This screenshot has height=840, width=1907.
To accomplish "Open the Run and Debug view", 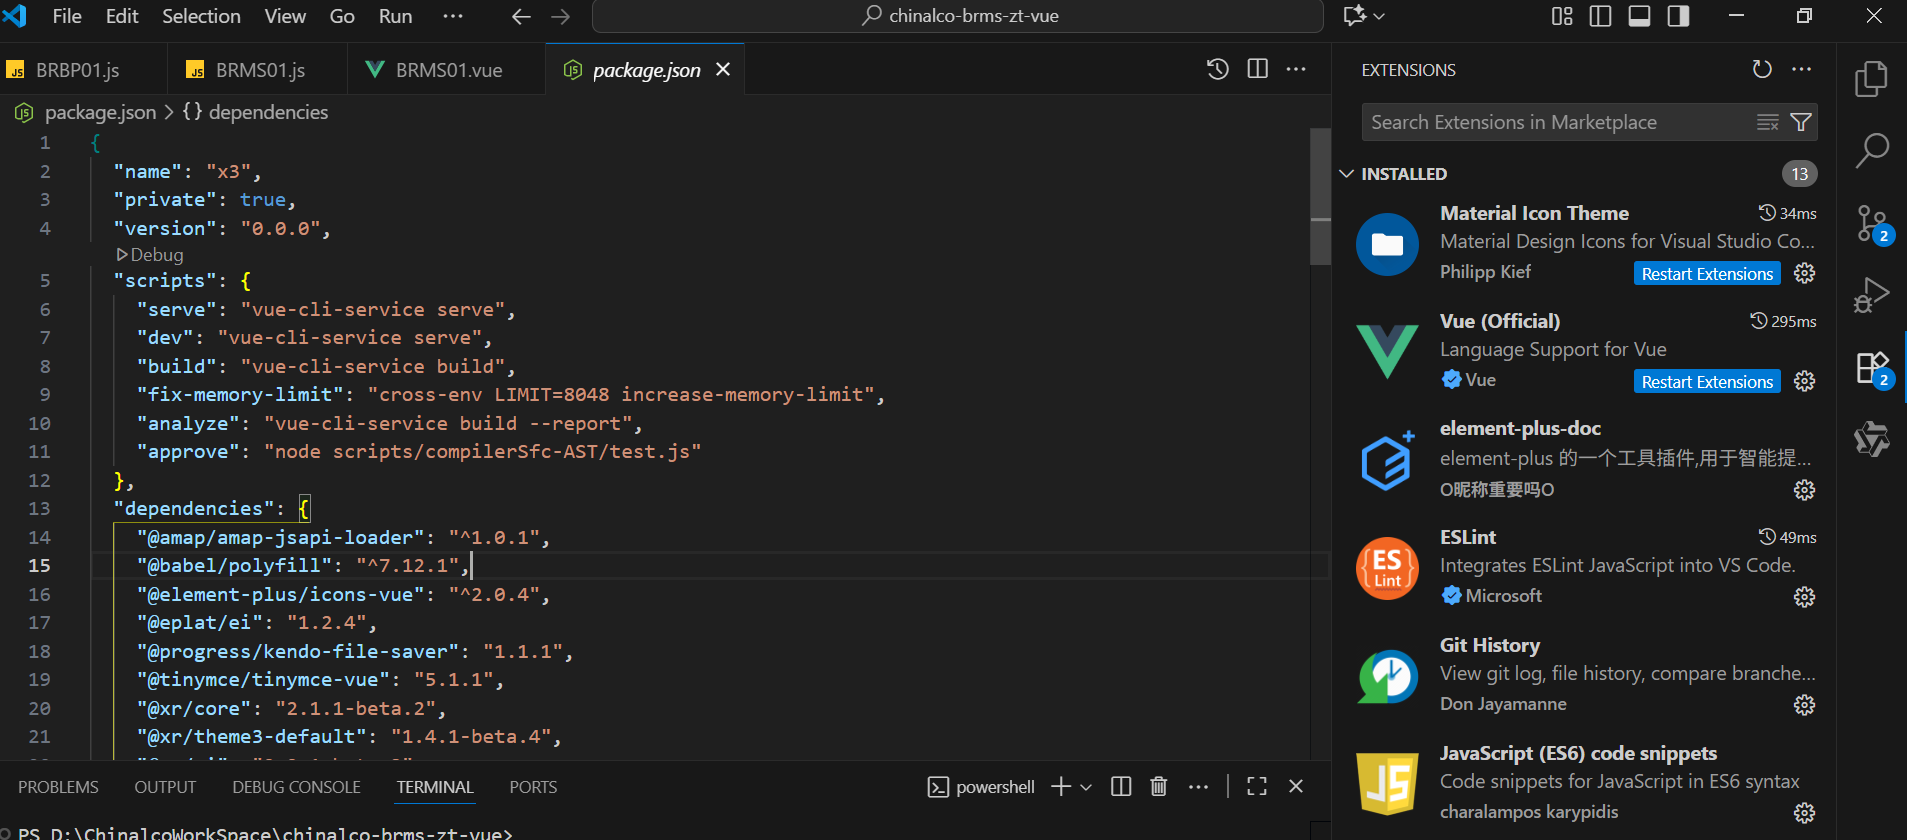I will [x=1871, y=296].
